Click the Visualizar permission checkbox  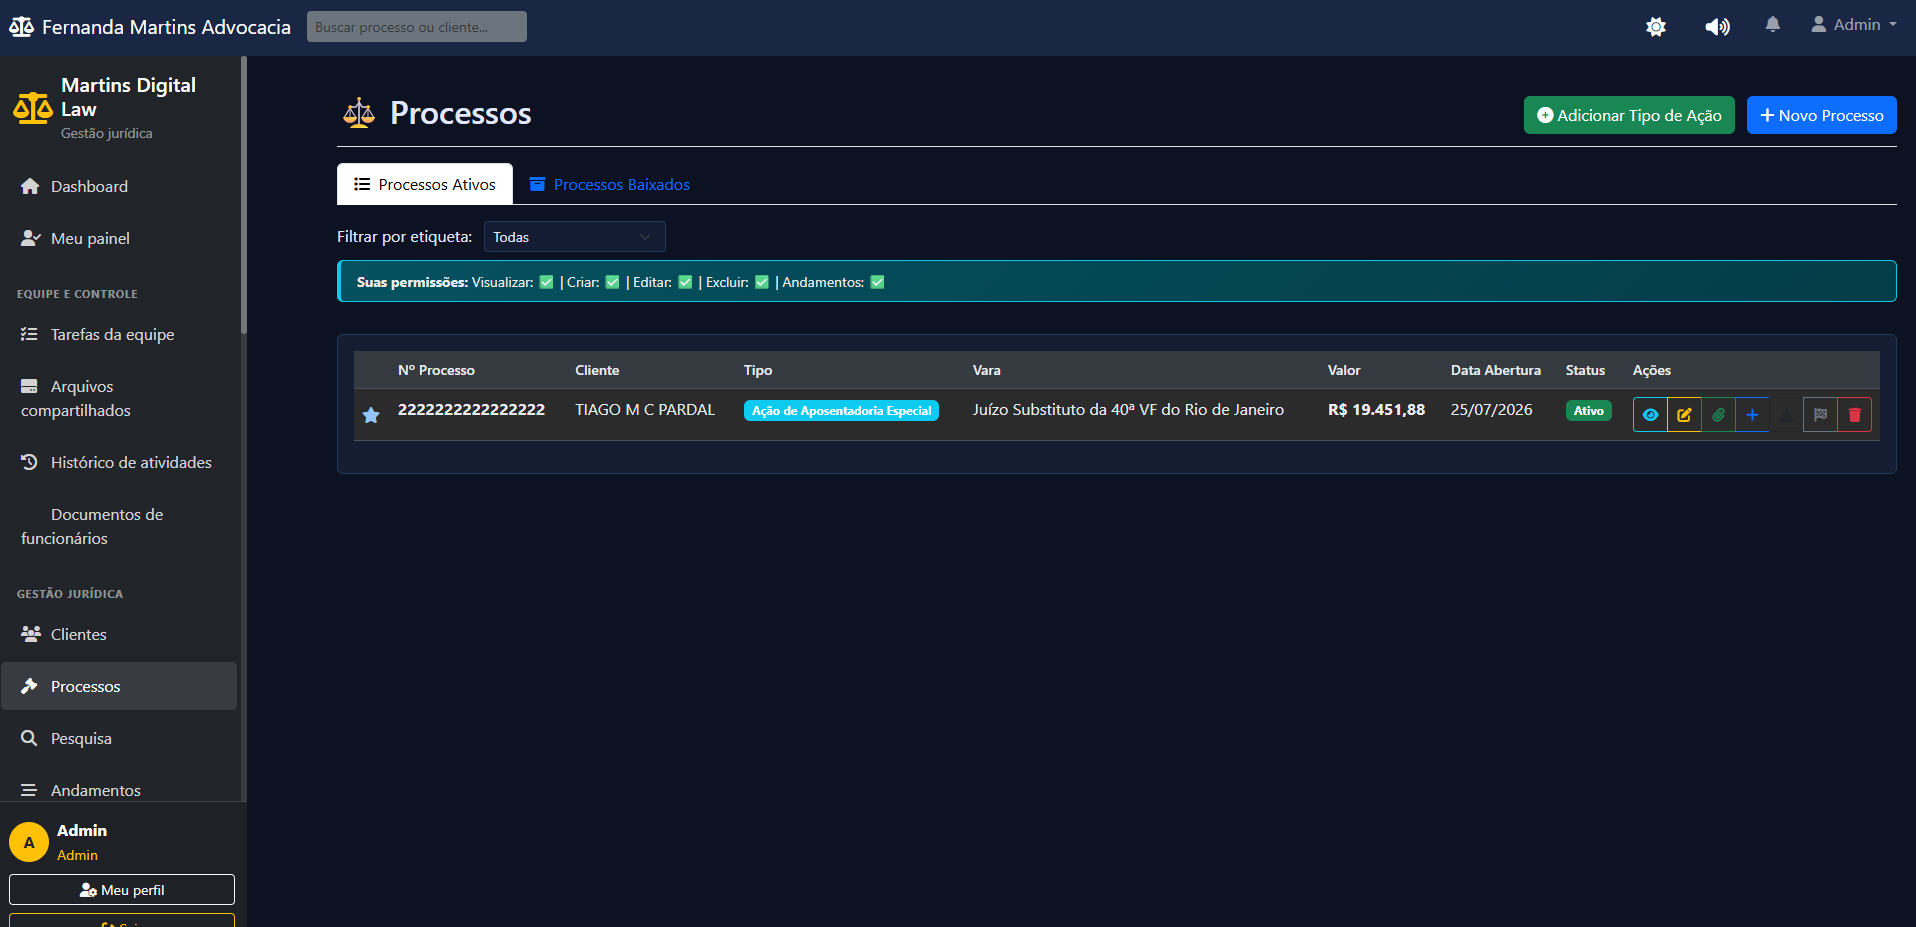546,282
